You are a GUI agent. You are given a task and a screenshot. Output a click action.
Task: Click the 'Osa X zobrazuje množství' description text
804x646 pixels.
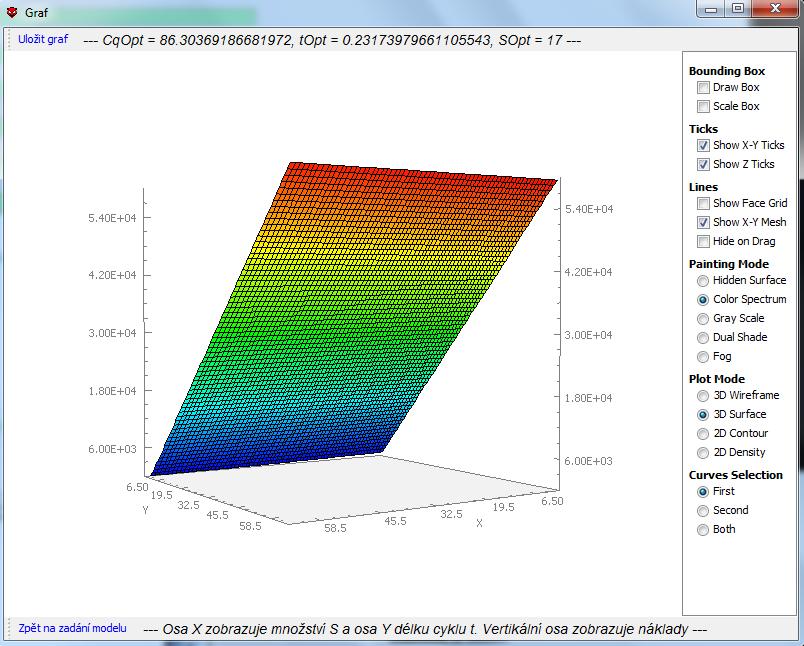click(425, 629)
